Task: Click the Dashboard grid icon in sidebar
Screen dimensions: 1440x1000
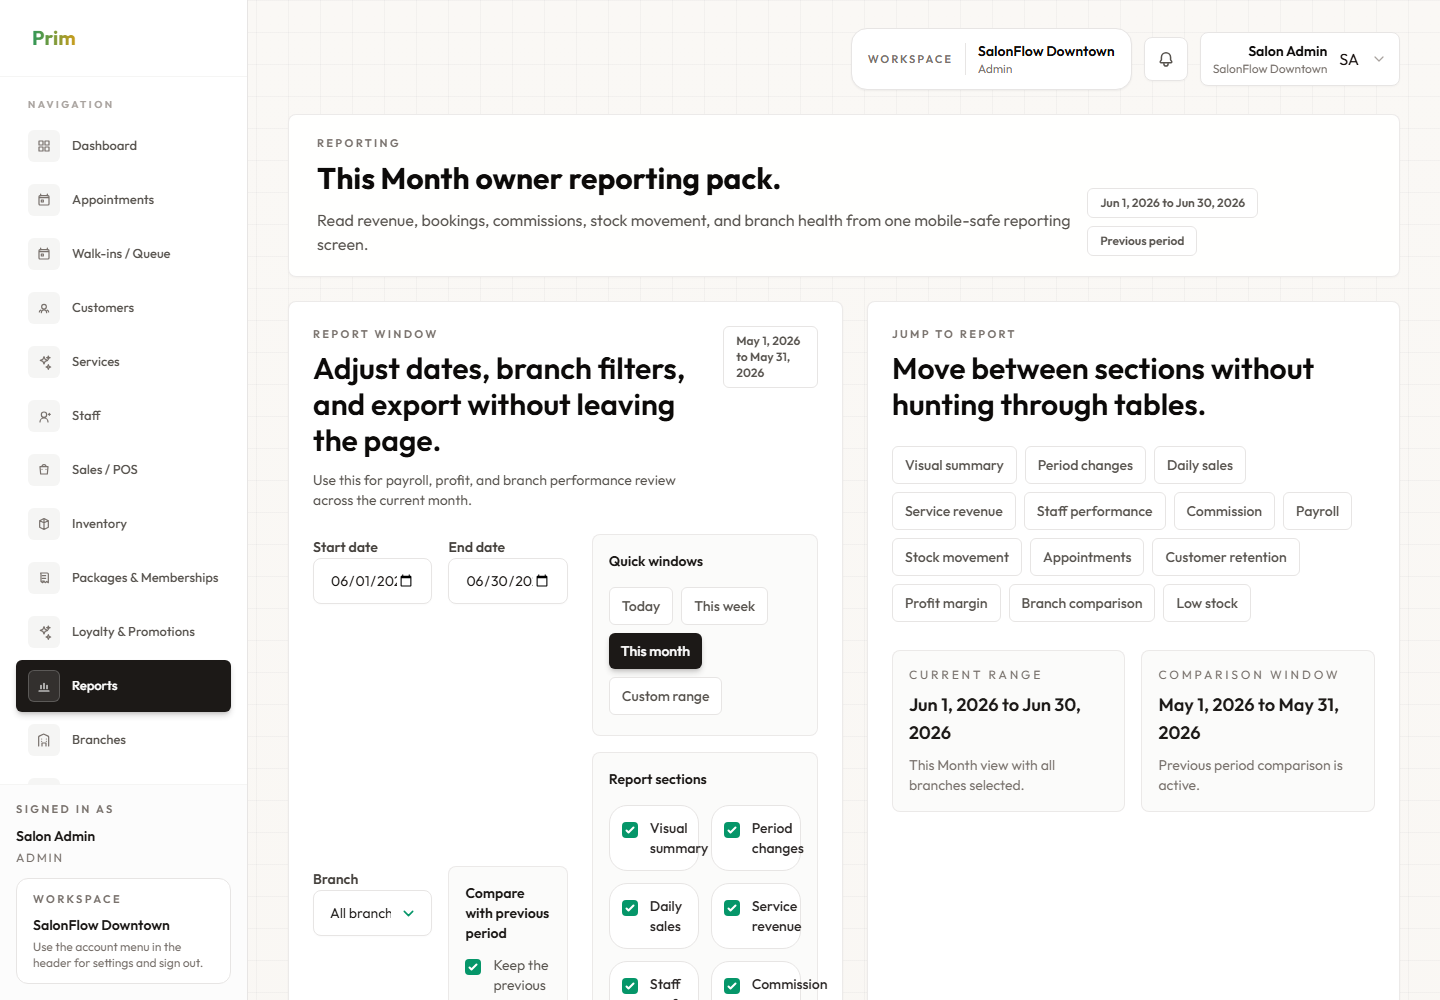Action: 44,146
